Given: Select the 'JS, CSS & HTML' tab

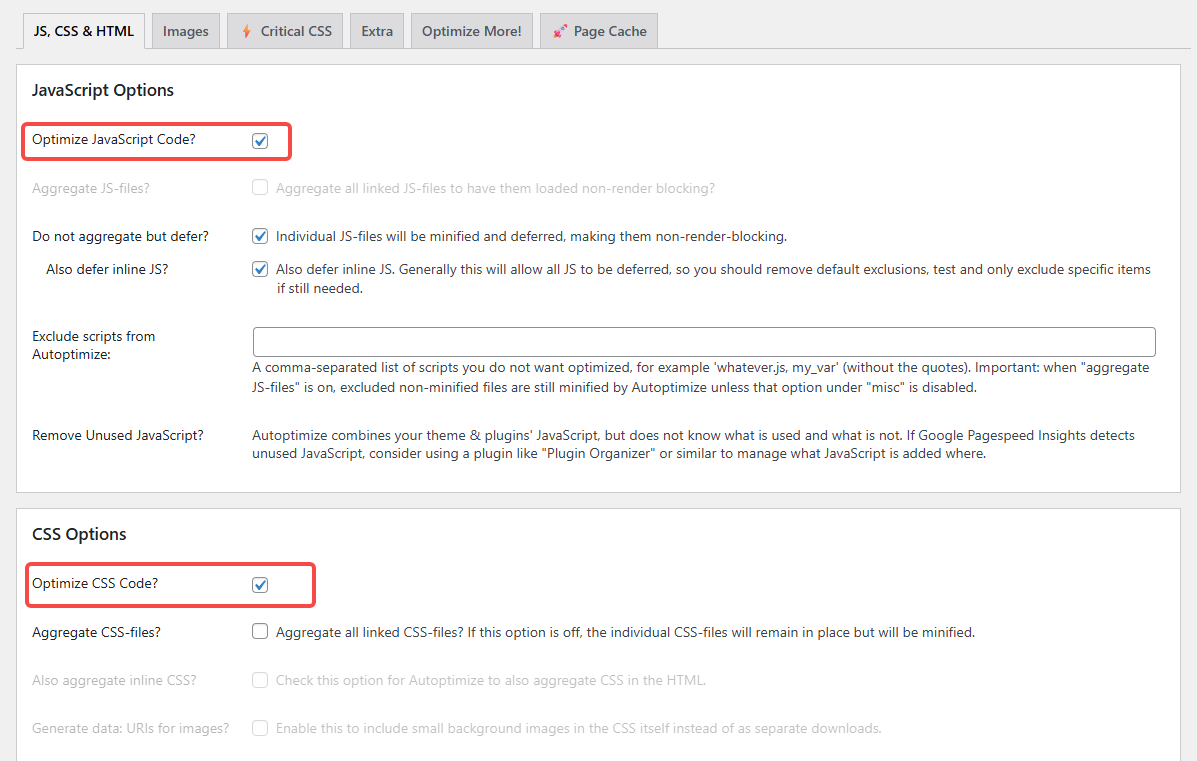Looking at the screenshot, I should [83, 30].
